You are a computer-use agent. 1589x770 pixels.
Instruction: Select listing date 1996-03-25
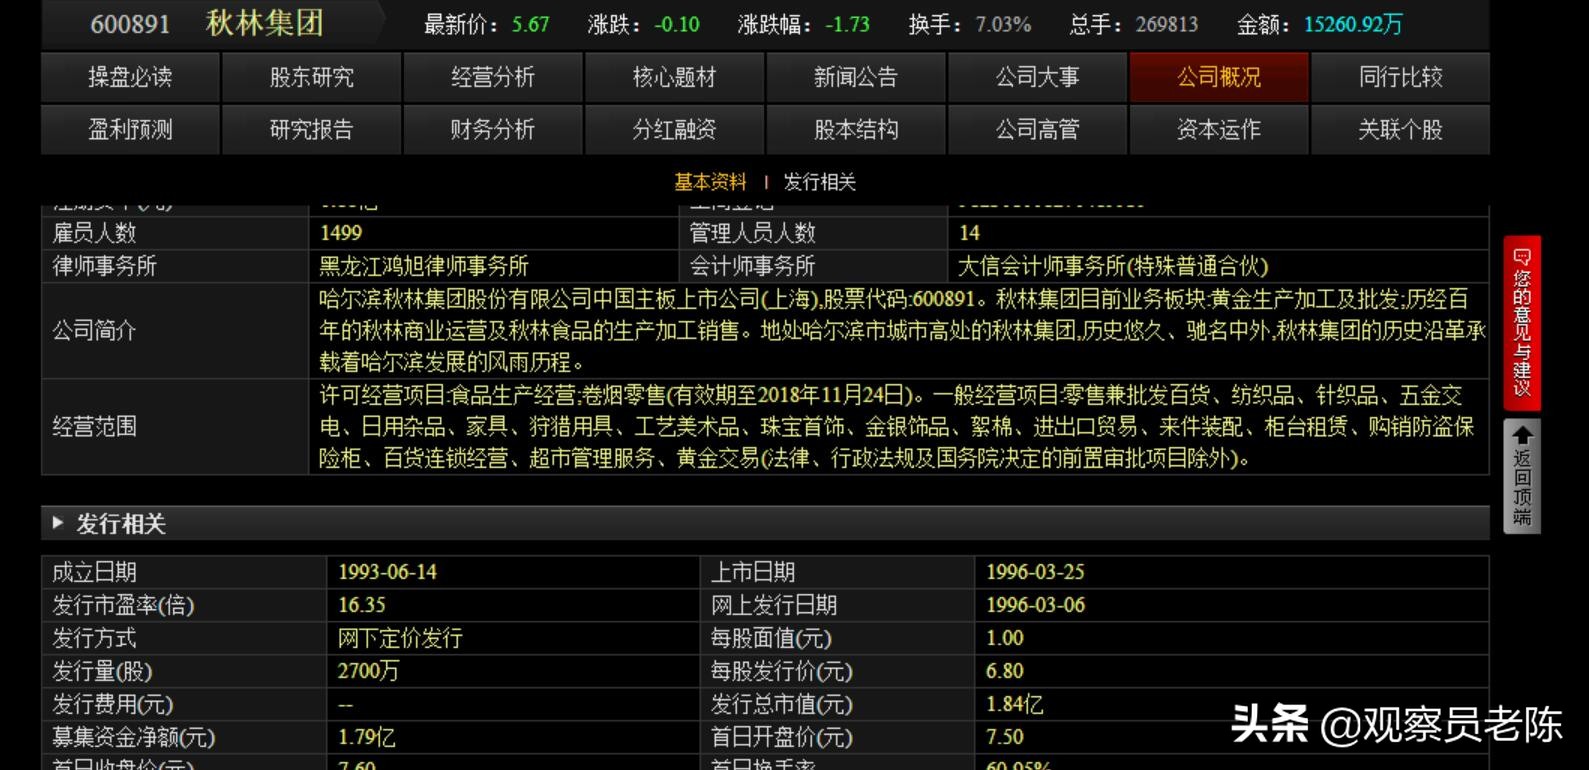[x=1035, y=572]
